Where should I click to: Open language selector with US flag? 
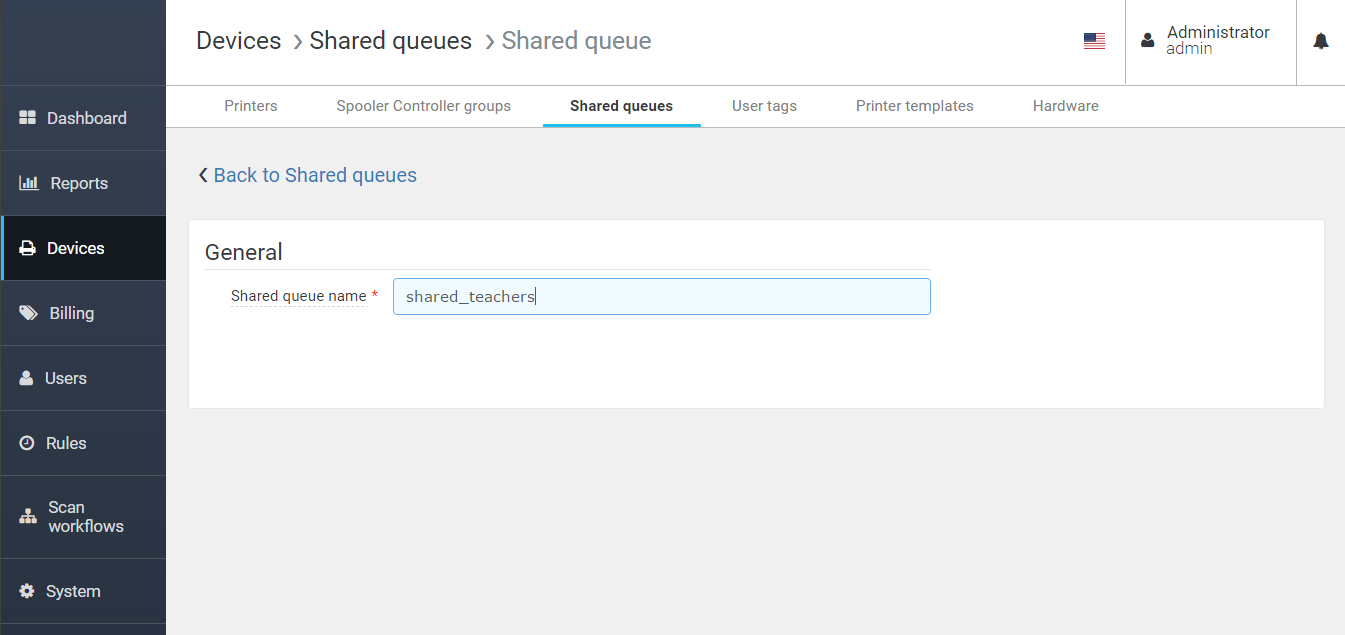(1094, 41)
